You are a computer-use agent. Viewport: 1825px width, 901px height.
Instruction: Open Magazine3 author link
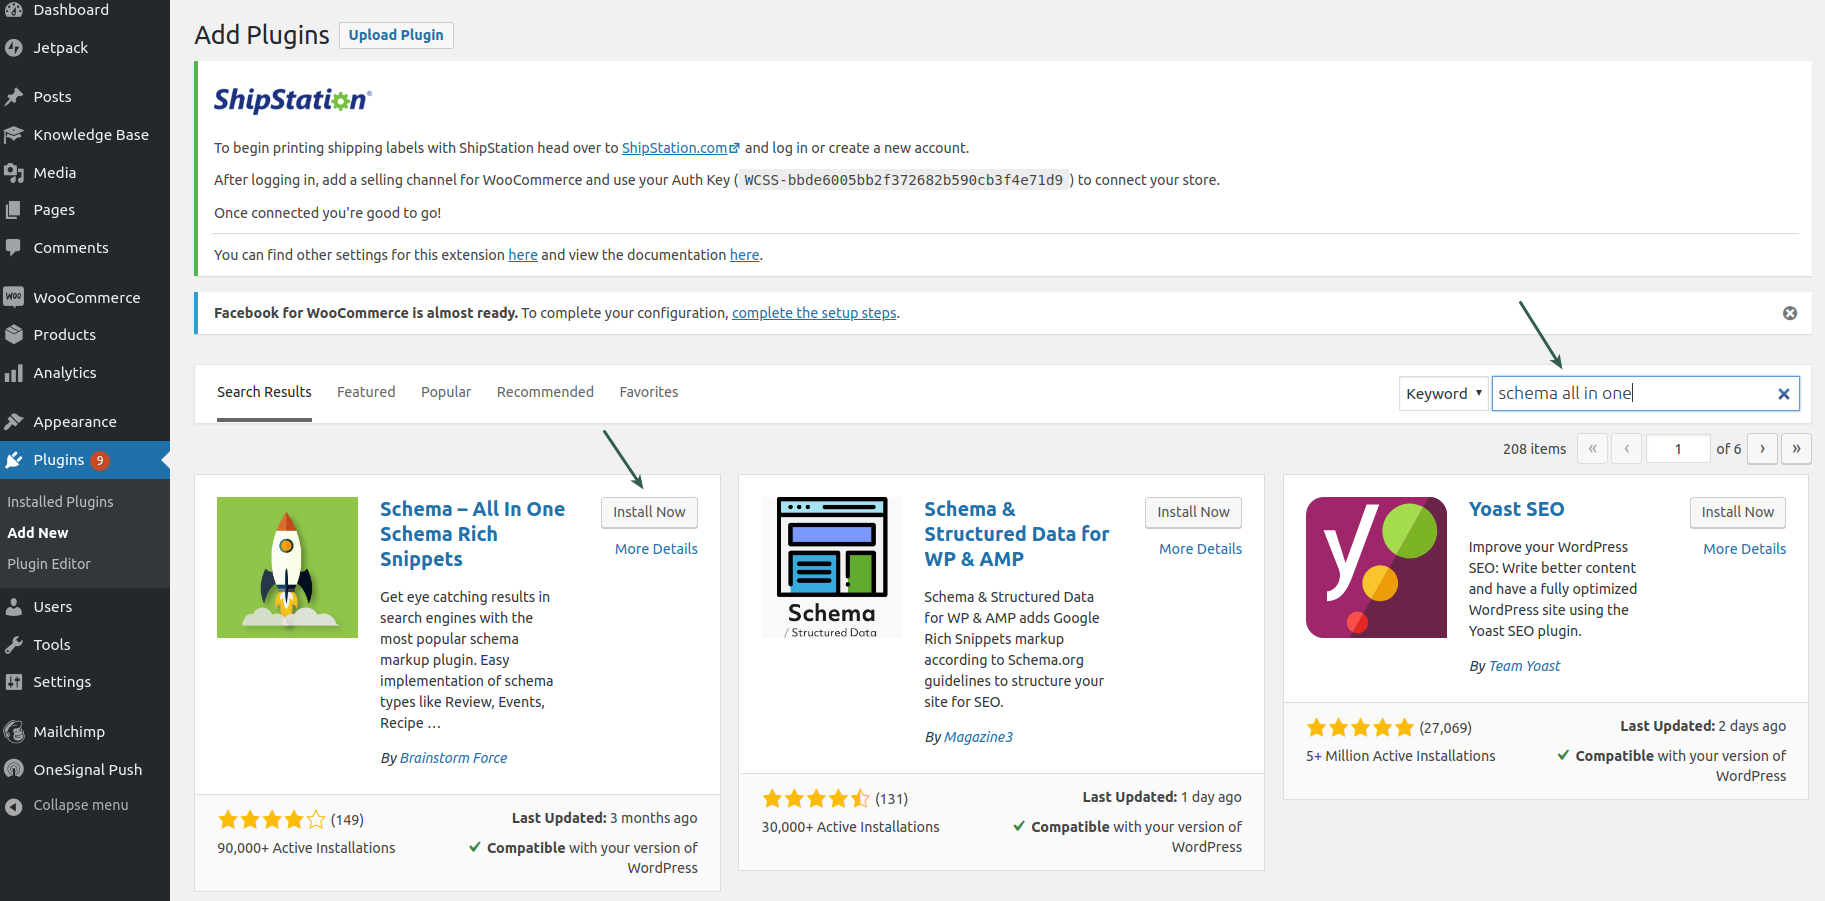(978, 737)
